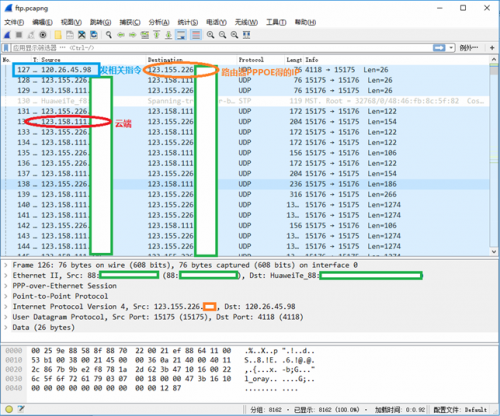Toggle auto-scroll during live capture
Image resolution: width=500 pixels, height=416 pixels.
(x=181, y=35)
